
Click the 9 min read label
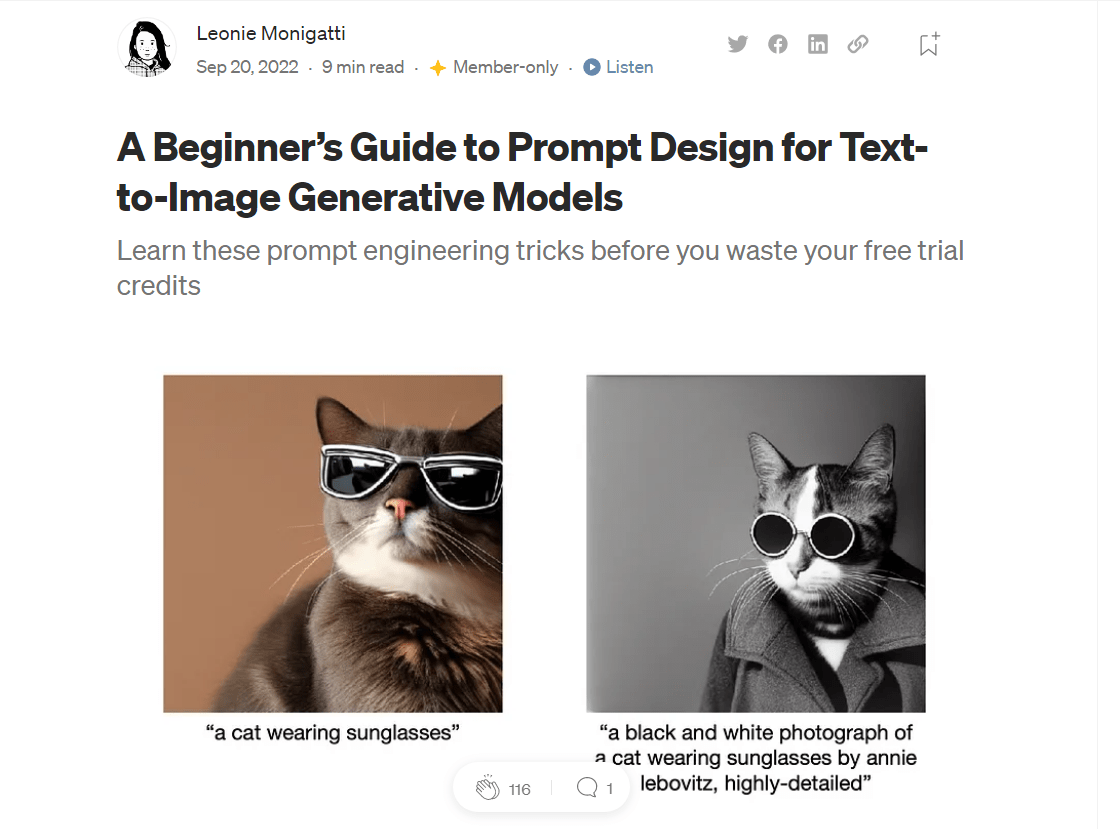click(363, 67)
